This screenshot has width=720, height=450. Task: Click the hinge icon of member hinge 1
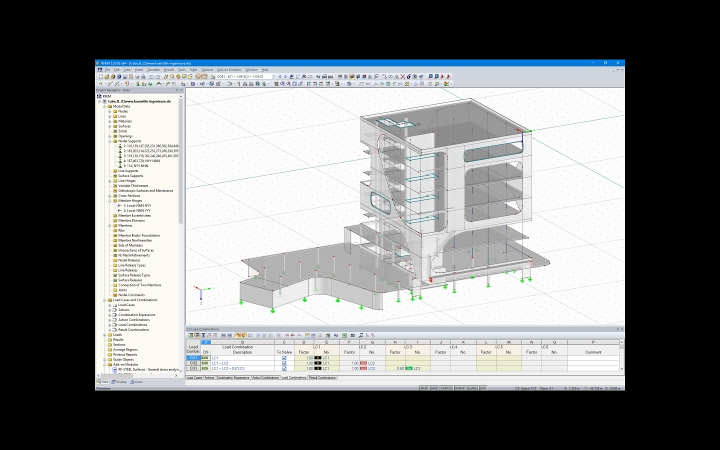(x=120, y=206)
